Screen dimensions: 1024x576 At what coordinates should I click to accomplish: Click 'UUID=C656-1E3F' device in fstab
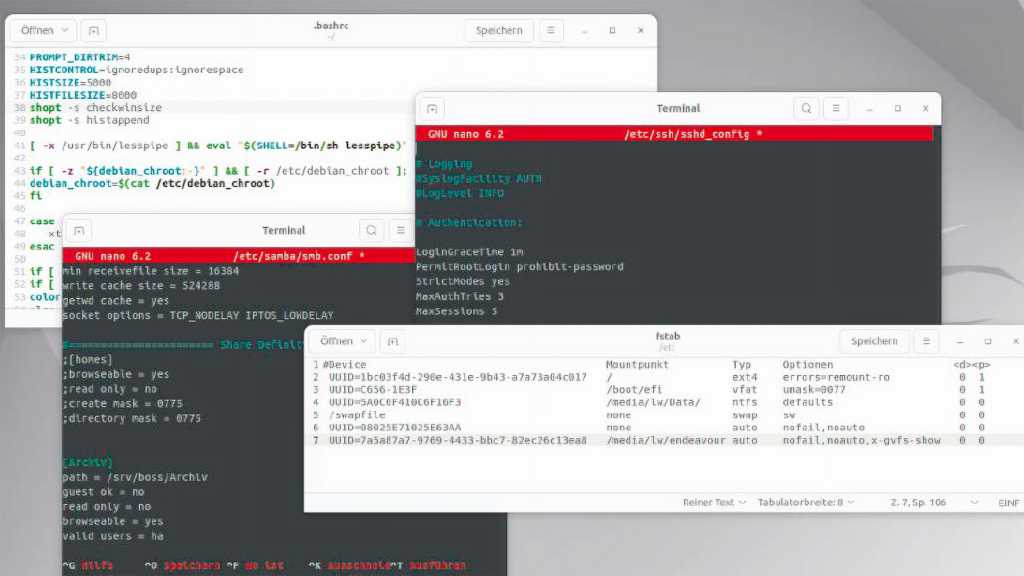tap(373, 390)
